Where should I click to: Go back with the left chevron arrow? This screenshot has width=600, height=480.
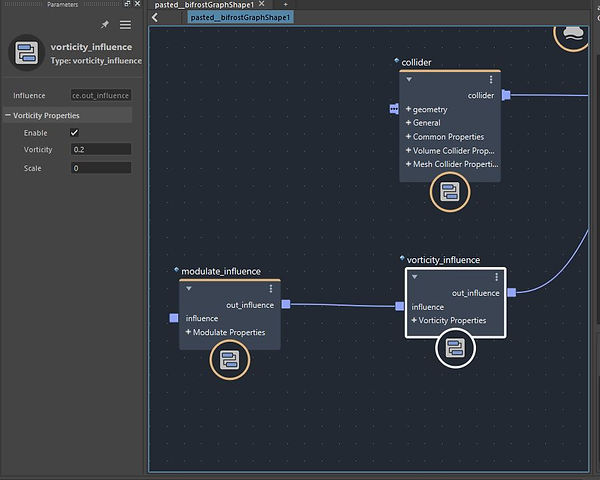pos(155,18)
